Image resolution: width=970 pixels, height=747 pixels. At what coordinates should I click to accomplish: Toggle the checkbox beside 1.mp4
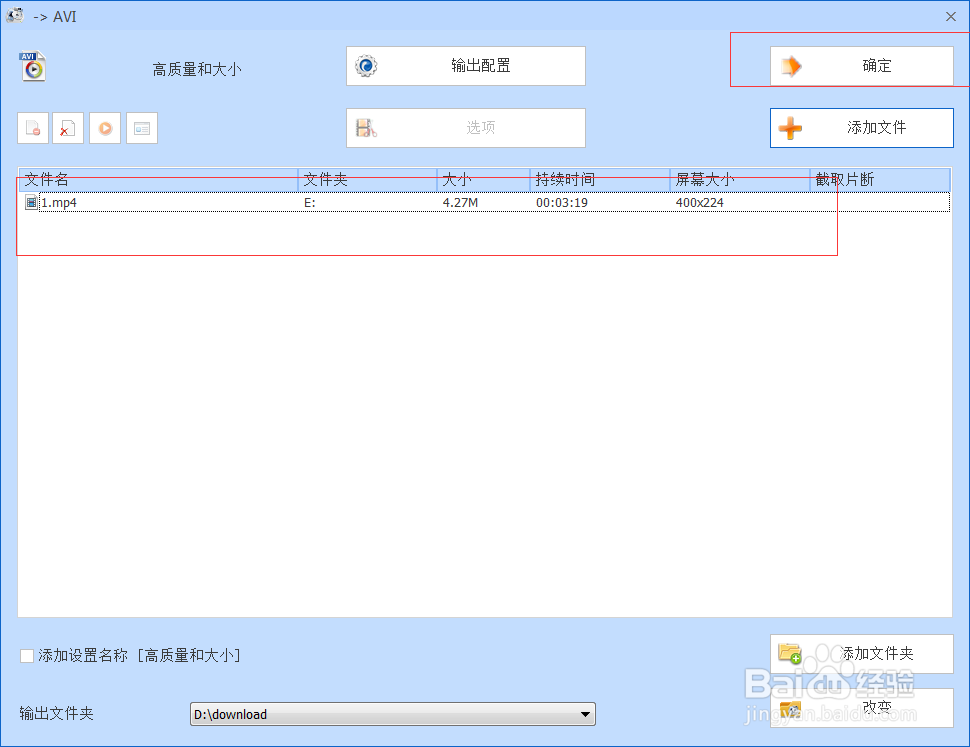(x=31, y=202)
